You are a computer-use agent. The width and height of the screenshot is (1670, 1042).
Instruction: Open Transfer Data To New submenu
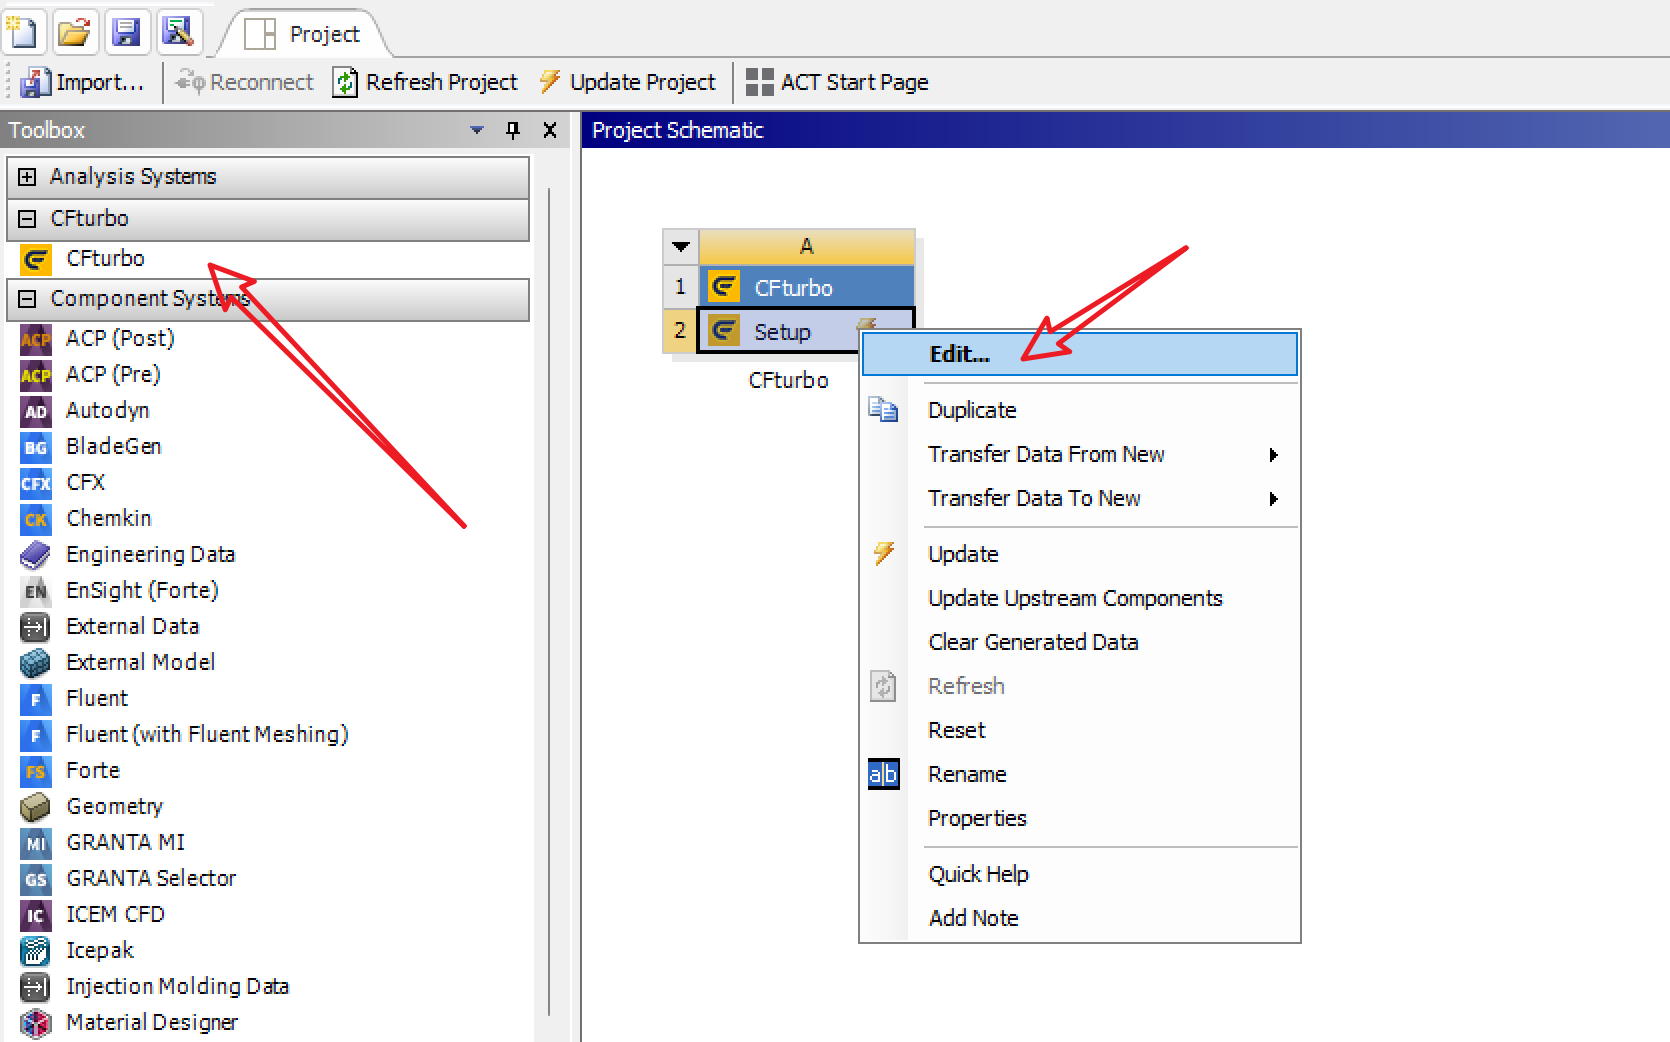coord(1034,498)
